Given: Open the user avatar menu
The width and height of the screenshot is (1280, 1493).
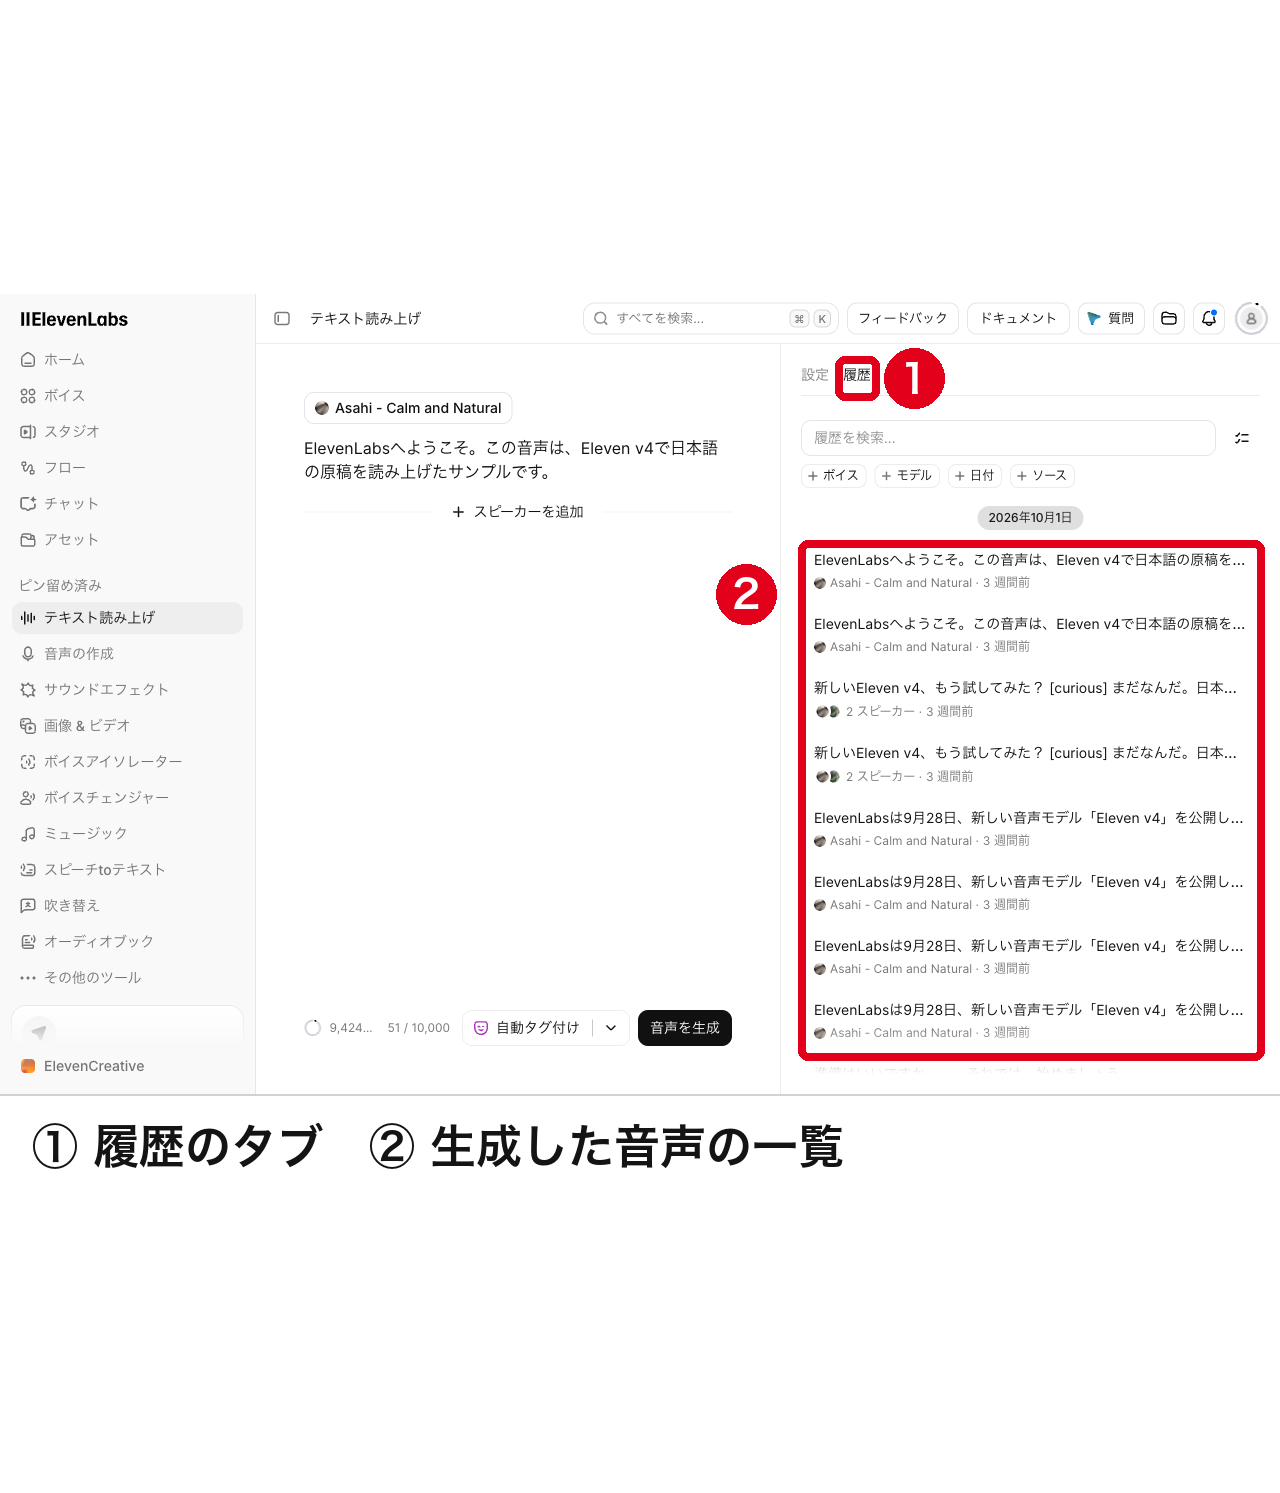Looking at the screenshot, I should [x=1251, y=319].
